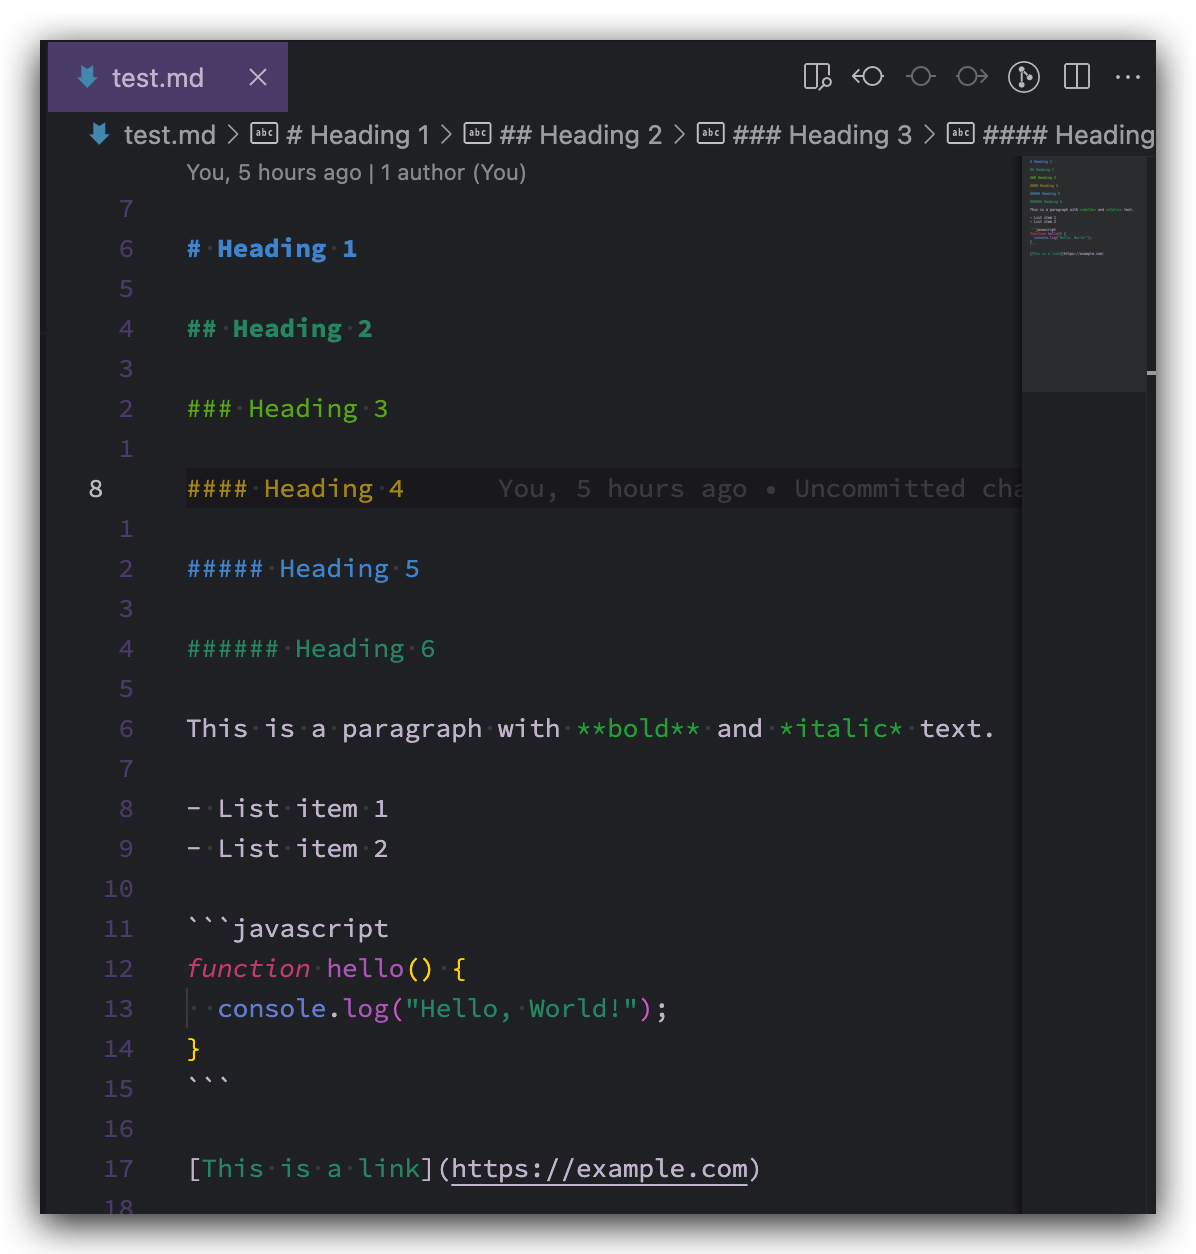The width and height of the screenshot is (1196, 1254).
Task: Place cursor on '### Heading 3' line
Action: [x=287, y=409]
